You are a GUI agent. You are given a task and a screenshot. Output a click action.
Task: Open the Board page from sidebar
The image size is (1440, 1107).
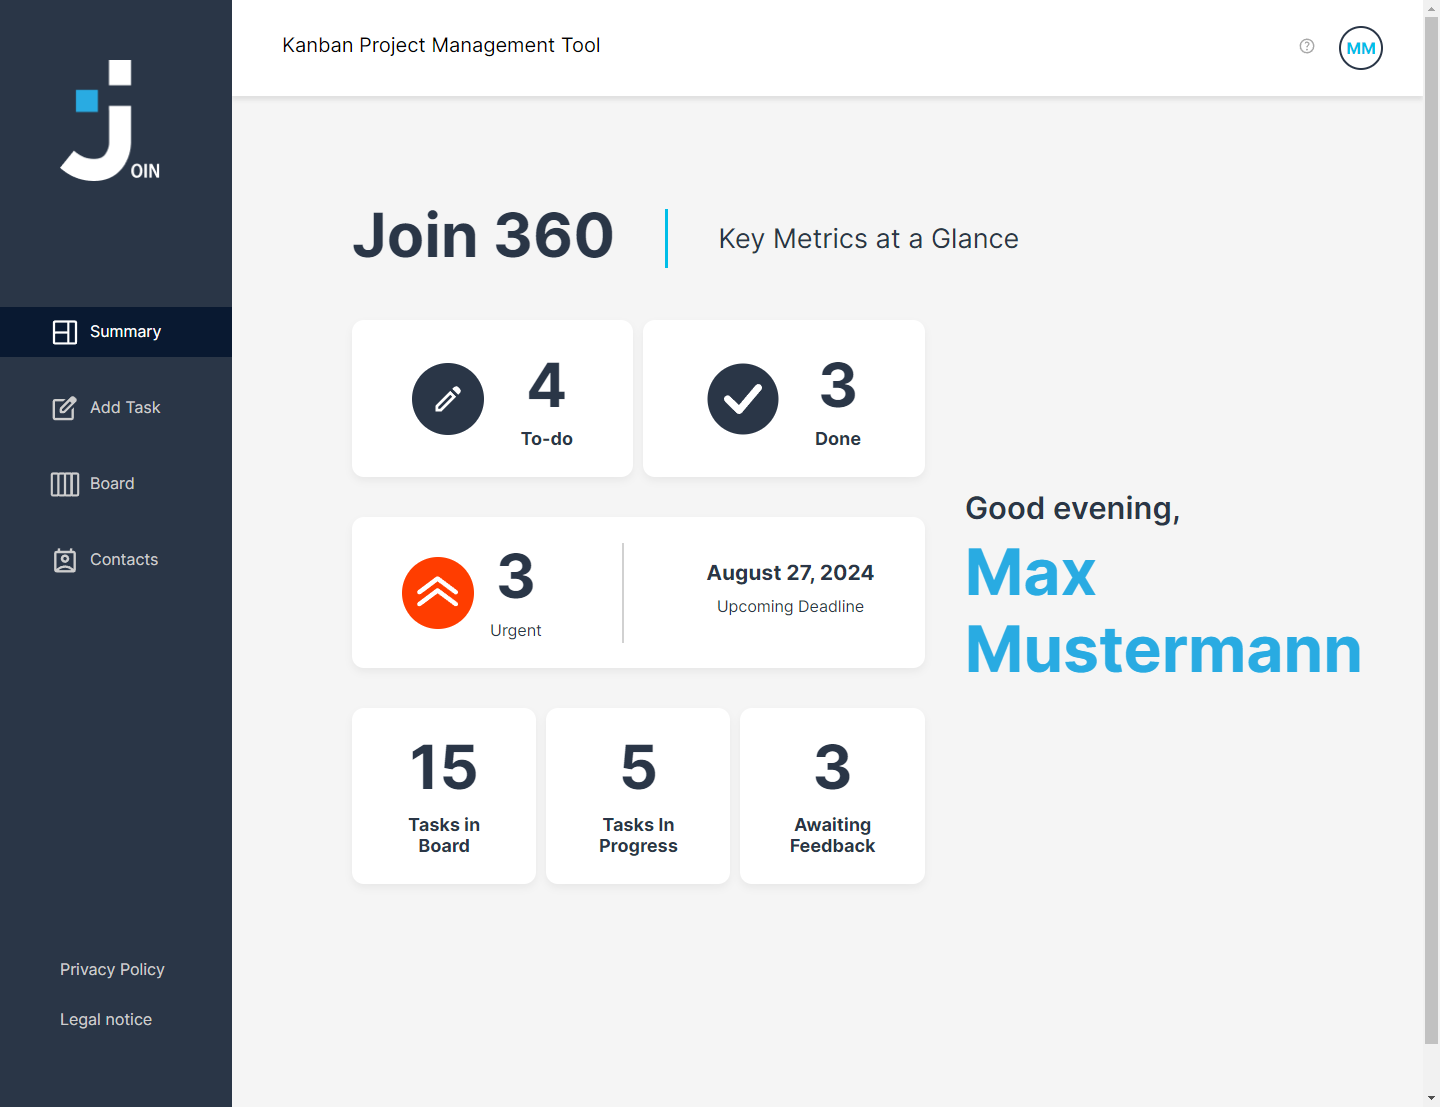[116, 484]
